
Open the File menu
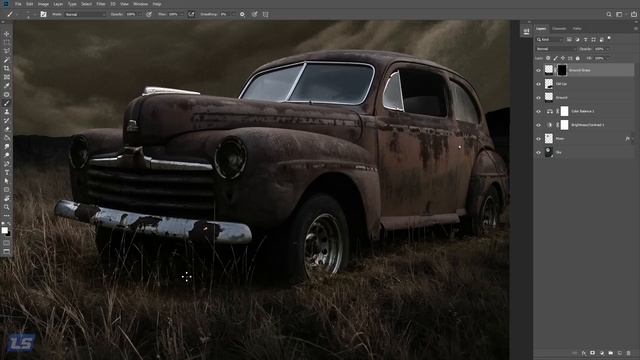[x=18, y=4]
